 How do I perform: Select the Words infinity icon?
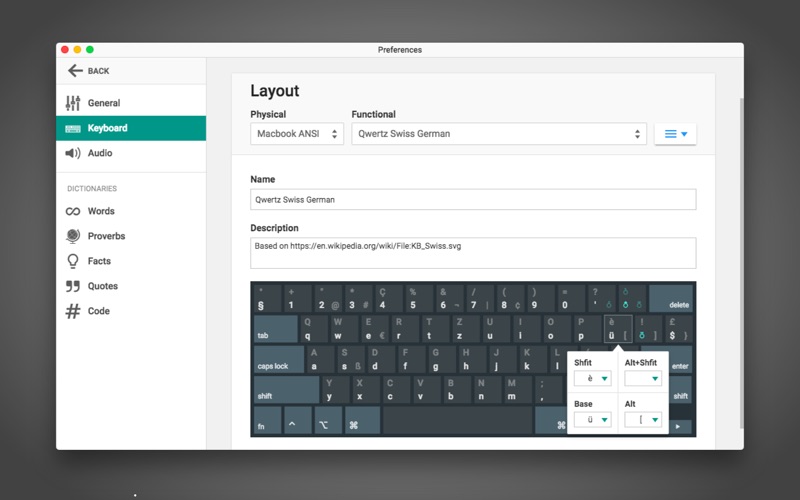73,211
